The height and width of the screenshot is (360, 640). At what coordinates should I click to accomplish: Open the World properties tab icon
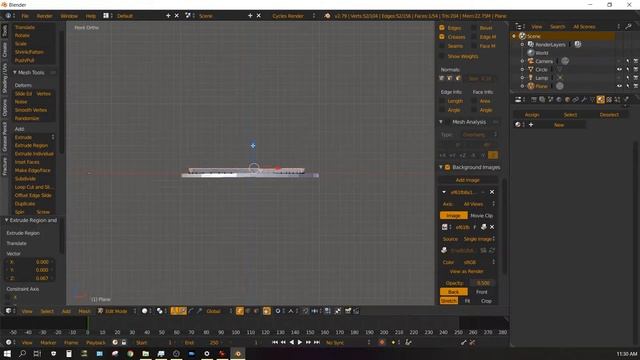(x=559, y=99)
